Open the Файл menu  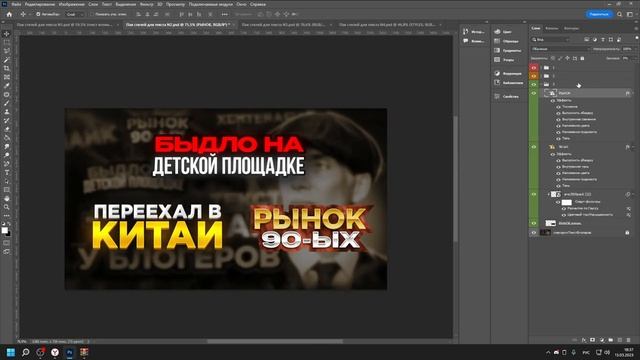pyautogui.click(x=16, y=4)
